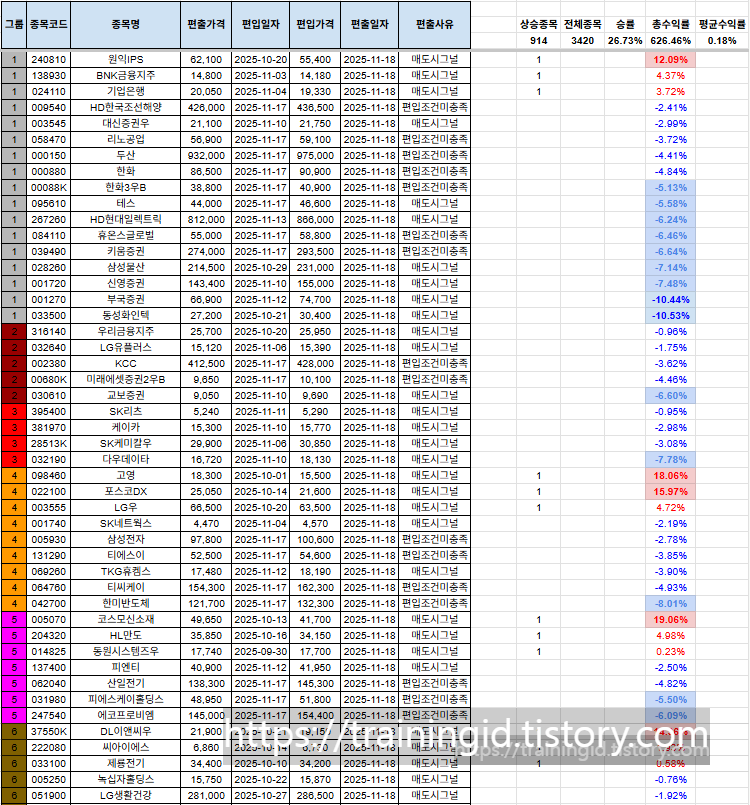Select the -10.53% return cell
The image size is (750, 805).
(x=670, y=316)
